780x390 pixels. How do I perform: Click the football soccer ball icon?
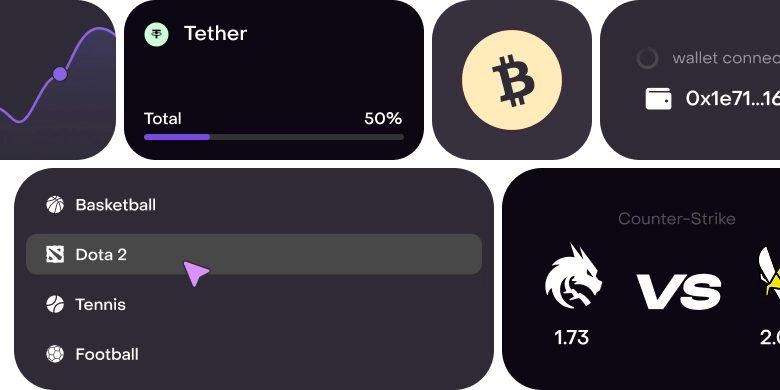[x=55, y=354]
